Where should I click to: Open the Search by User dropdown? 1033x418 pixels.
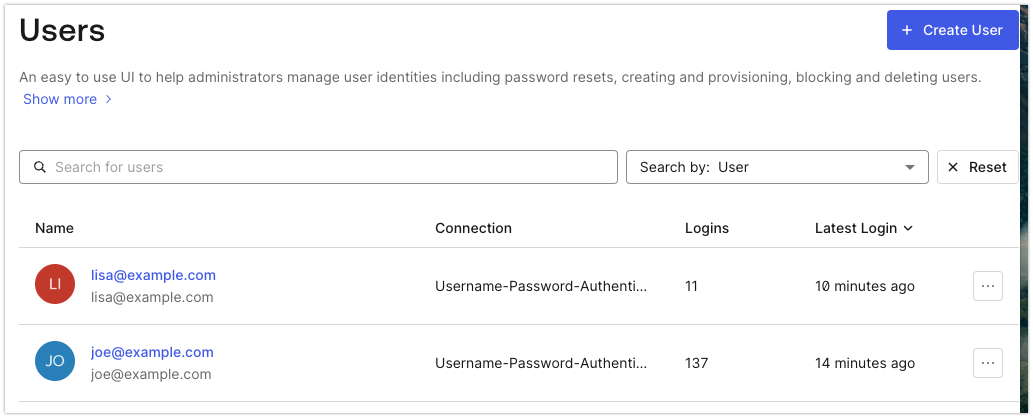pos(777,167)
